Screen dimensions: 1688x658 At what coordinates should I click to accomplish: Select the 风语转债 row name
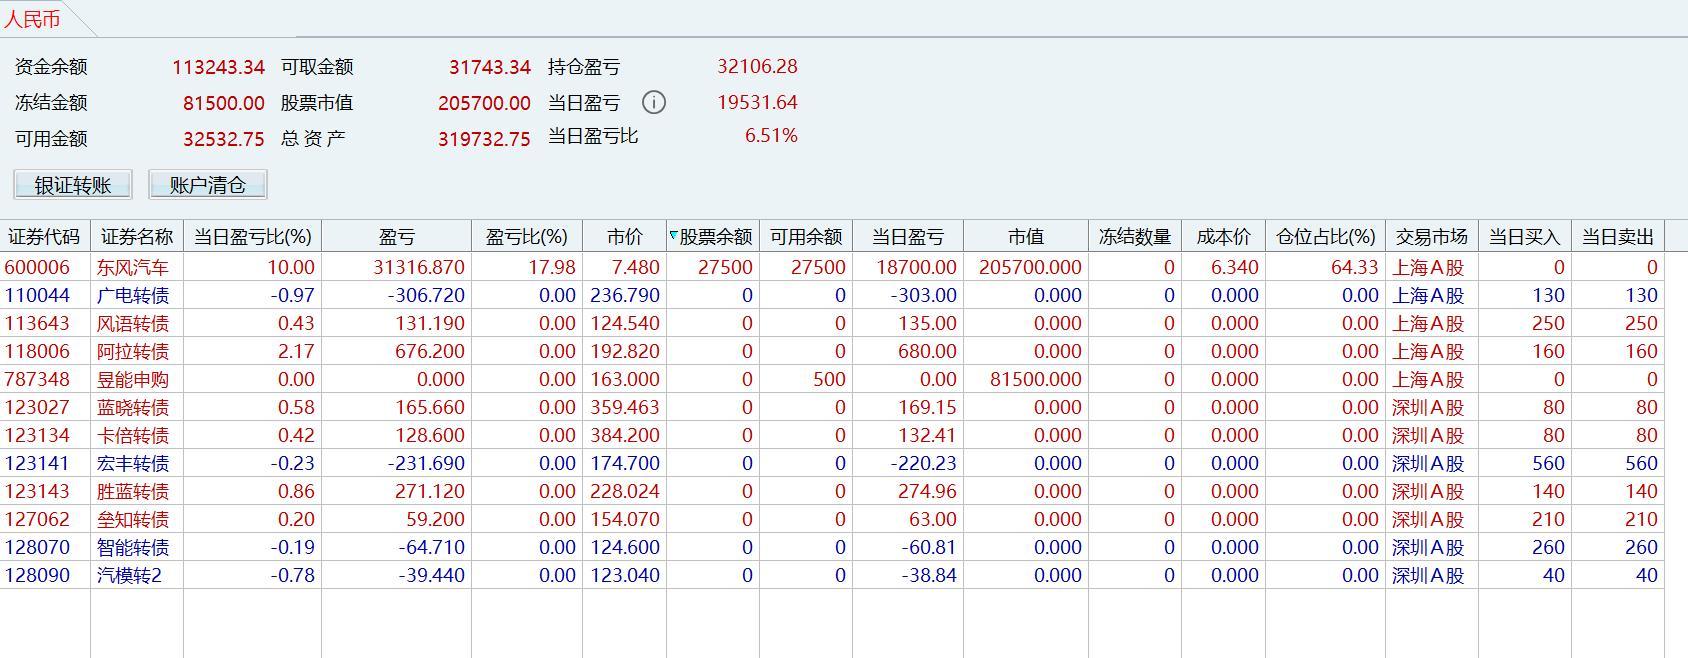[x=133, y=323]
